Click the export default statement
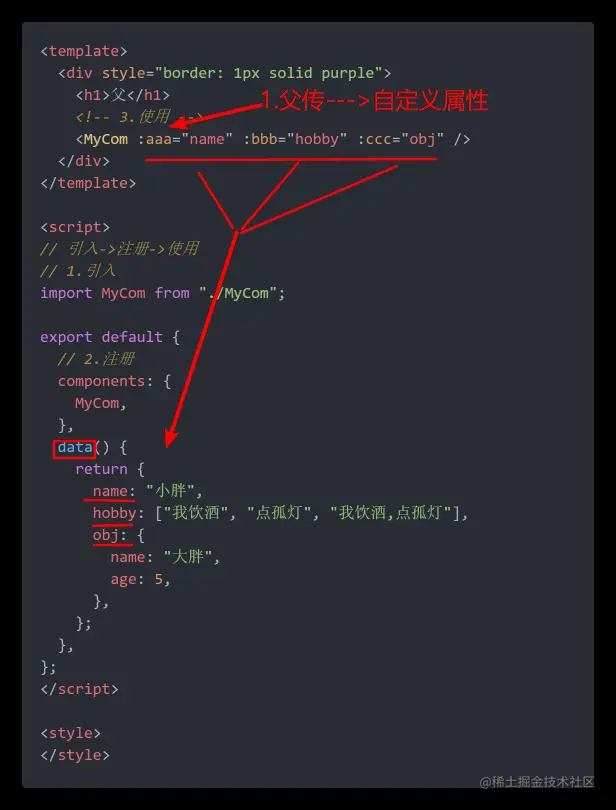 [x=101, y=337]
